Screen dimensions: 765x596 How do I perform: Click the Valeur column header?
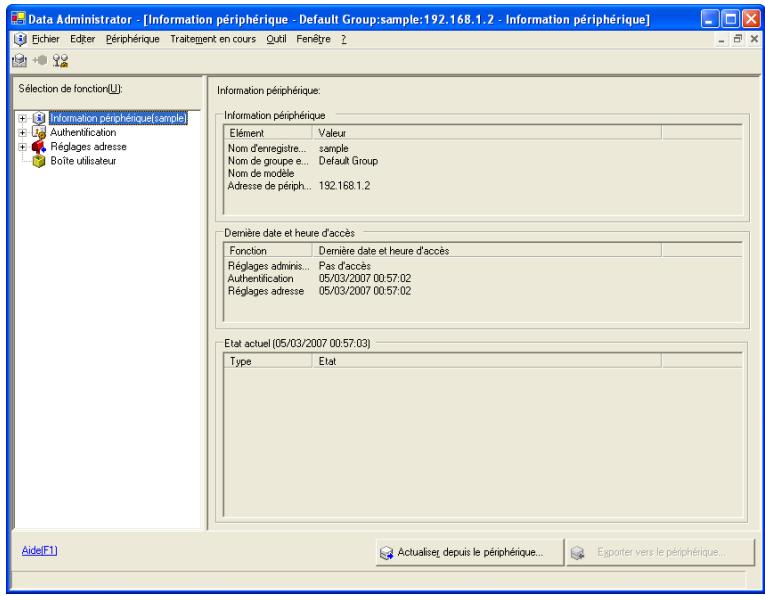pos(486,133)
